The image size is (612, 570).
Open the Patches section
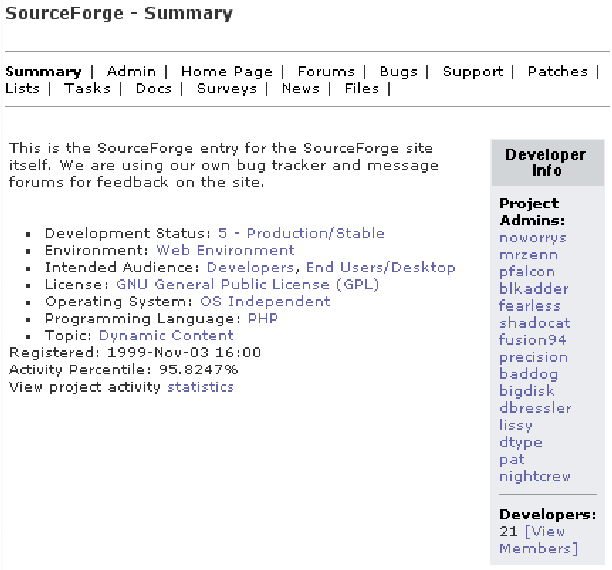(557, 71)
